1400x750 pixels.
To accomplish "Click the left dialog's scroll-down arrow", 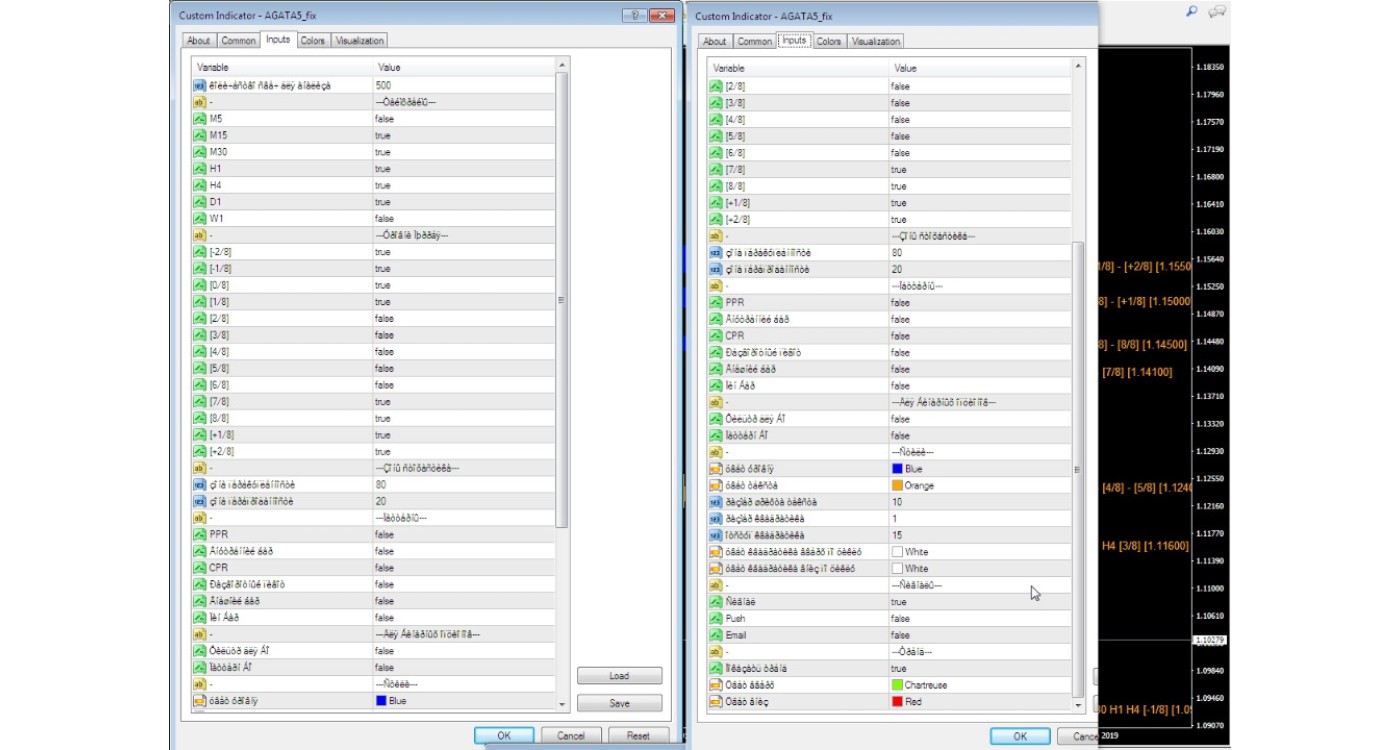I will click(562, 704).
